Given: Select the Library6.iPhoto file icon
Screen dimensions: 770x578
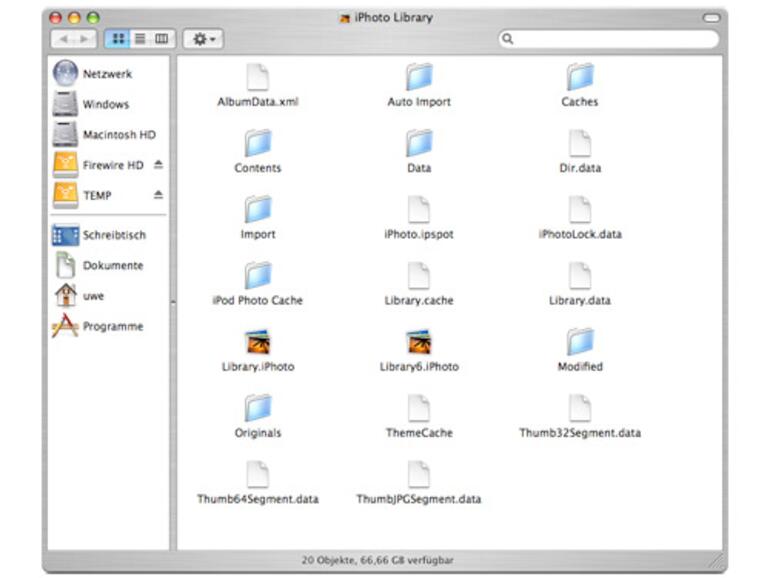Looking at the screenshot, I should pyautogui.click(x=419, y=342).
